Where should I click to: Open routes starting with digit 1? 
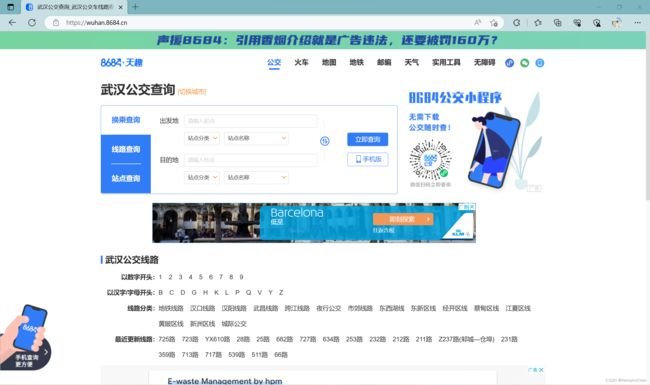coord(160,277)
